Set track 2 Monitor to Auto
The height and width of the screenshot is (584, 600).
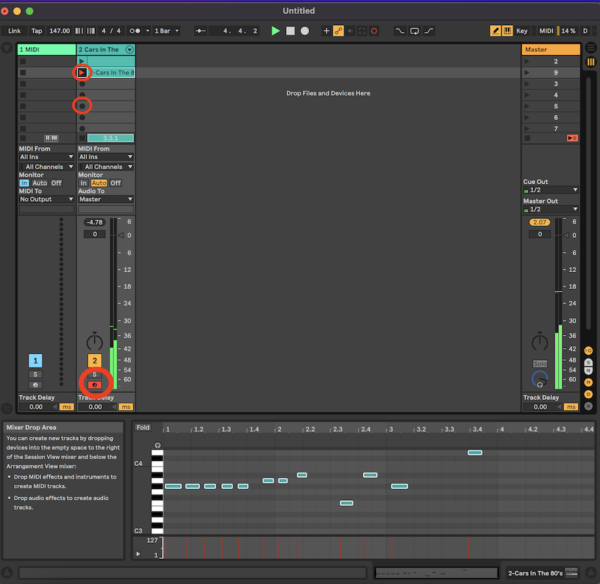pyautogui.click(x=99, y=183)
